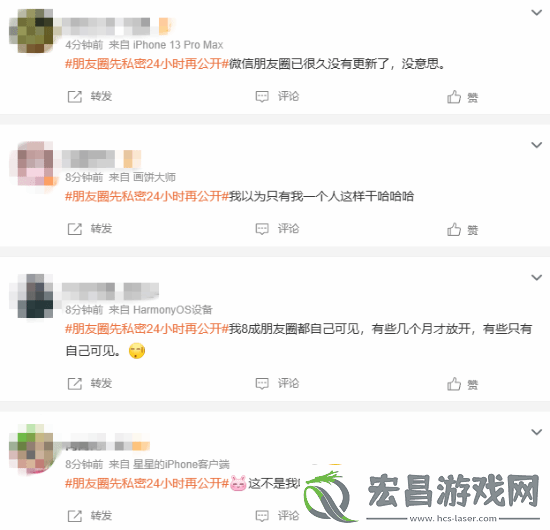
Task: Like the post from 画饼大师
Action: pyautogui.click(x=462, y=230)
